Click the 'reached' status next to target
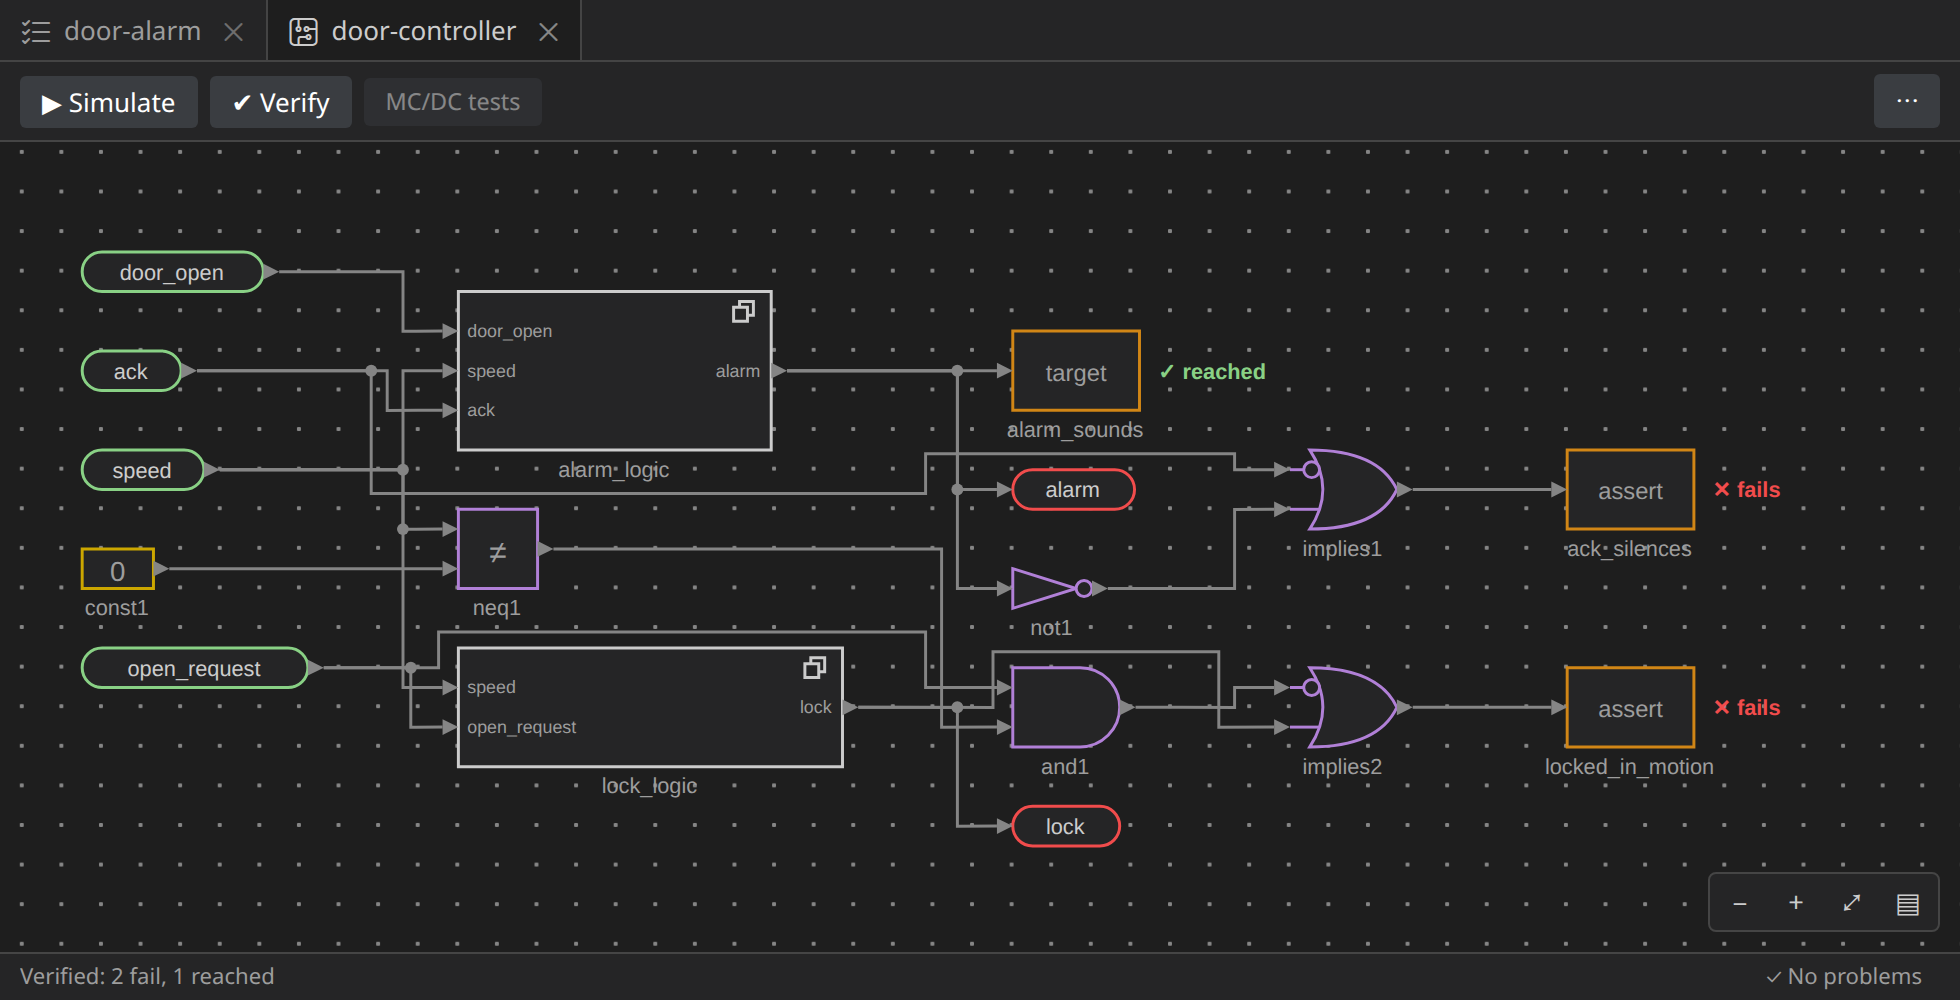This screenshot has width=1960, height=1000. [1212, 372]
